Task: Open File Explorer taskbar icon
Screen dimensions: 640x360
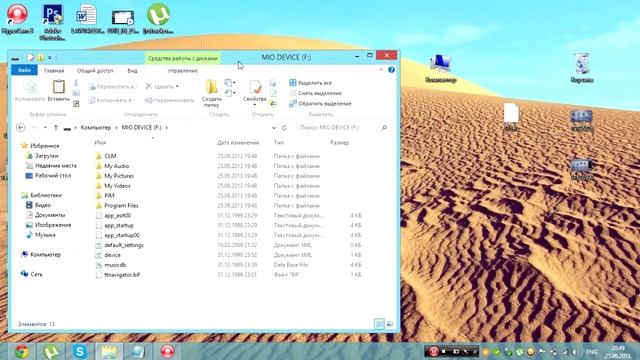Action: (109, 351)
